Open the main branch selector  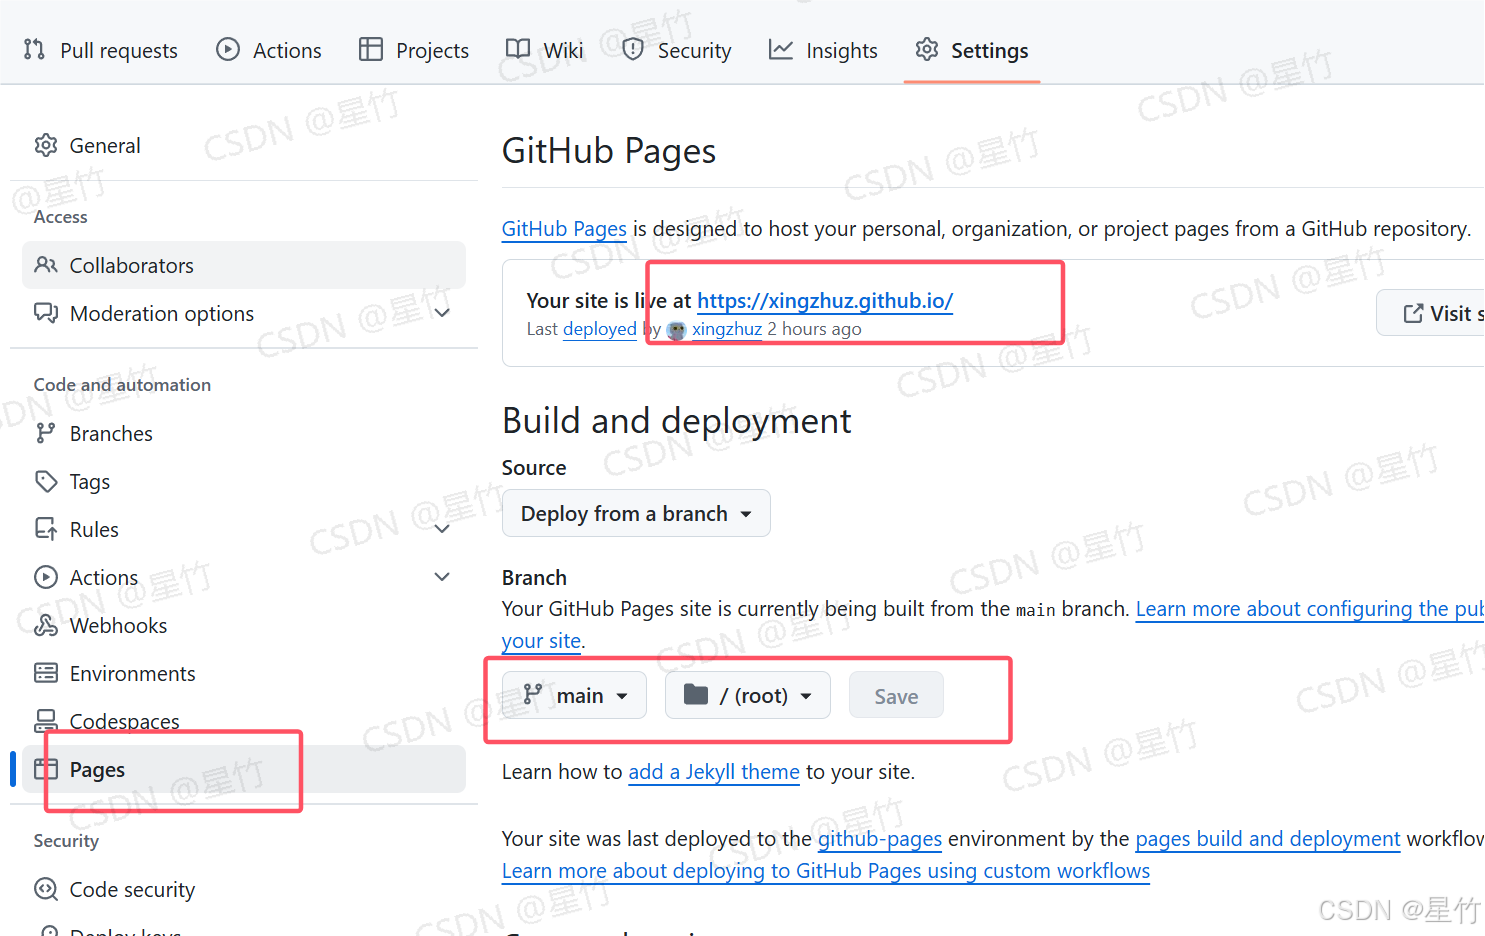pyautogui.click(x=575, y=695)
